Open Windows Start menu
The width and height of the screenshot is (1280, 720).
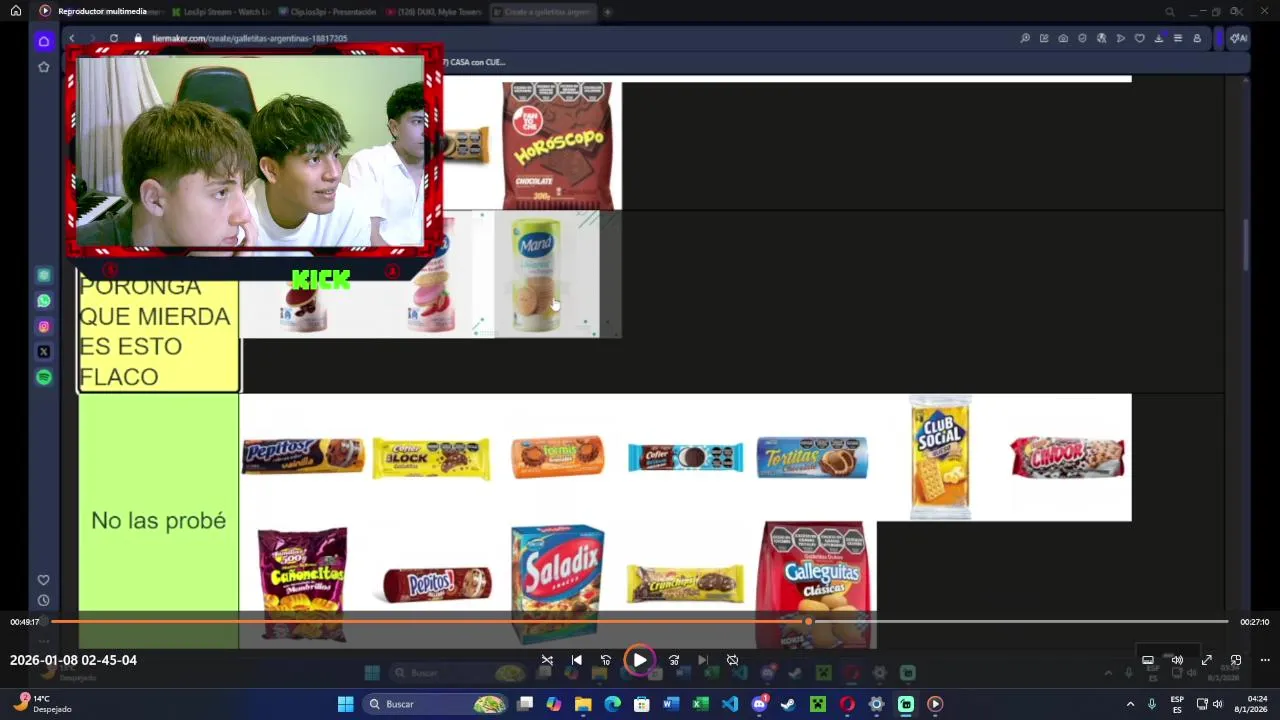coord(345,704)
